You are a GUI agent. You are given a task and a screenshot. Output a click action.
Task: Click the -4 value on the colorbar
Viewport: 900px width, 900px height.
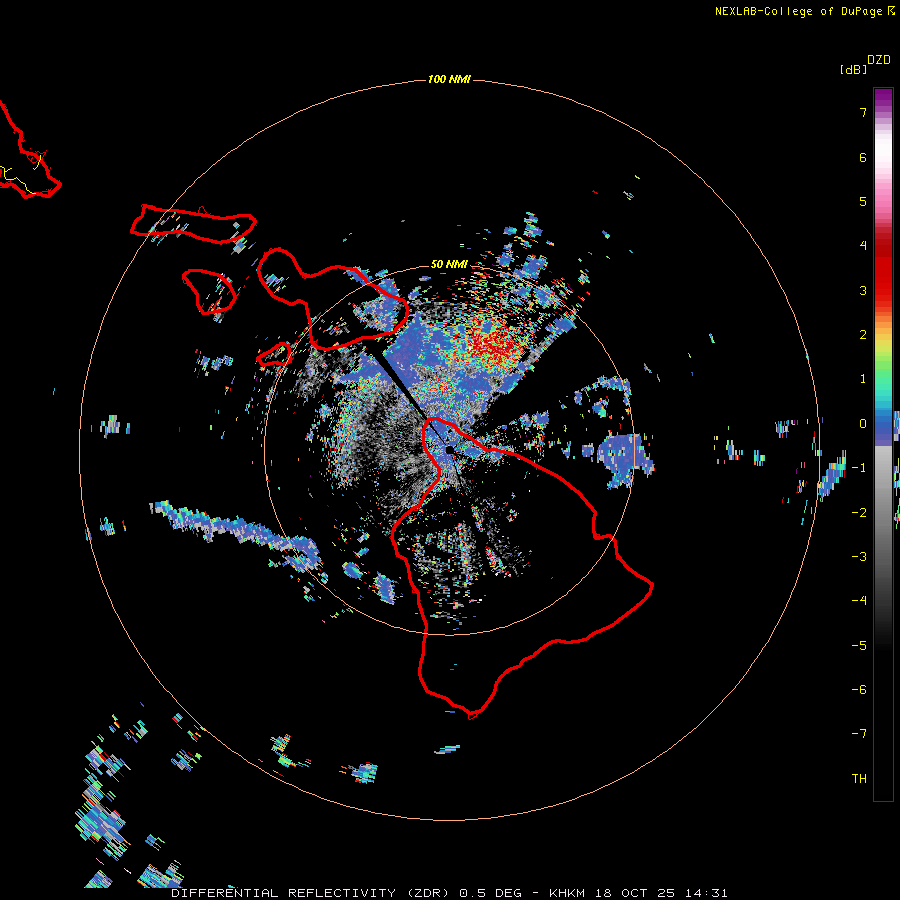tap(859, 601)
